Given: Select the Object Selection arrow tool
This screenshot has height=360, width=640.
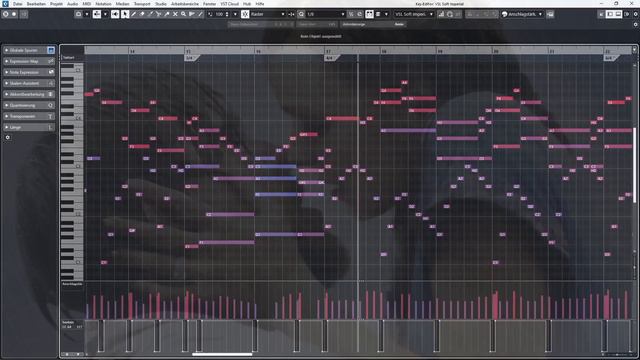Looking at the screenshot, I should [125, 14].
